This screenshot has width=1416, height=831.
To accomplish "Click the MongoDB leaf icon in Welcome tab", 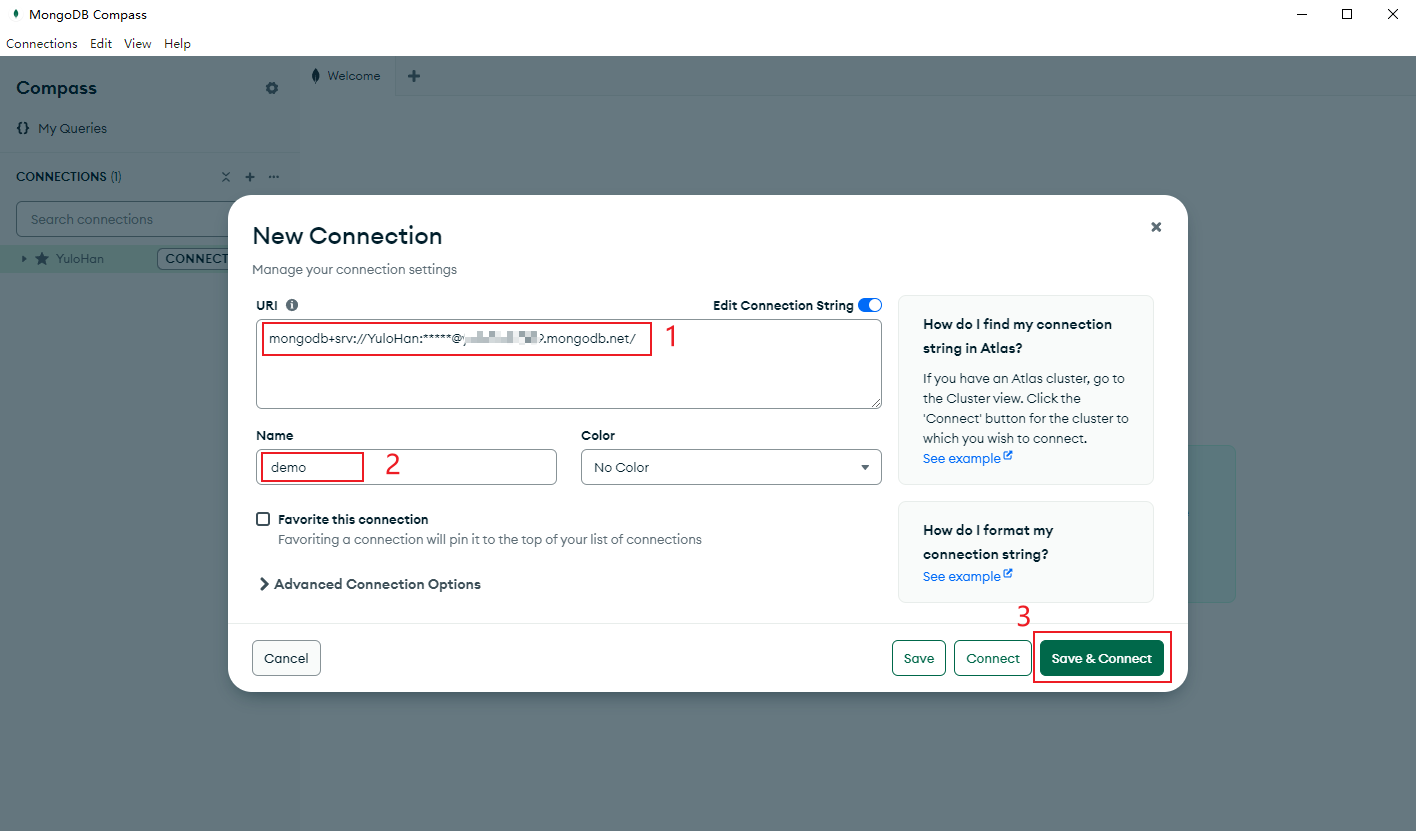I will tap(316, 76).
